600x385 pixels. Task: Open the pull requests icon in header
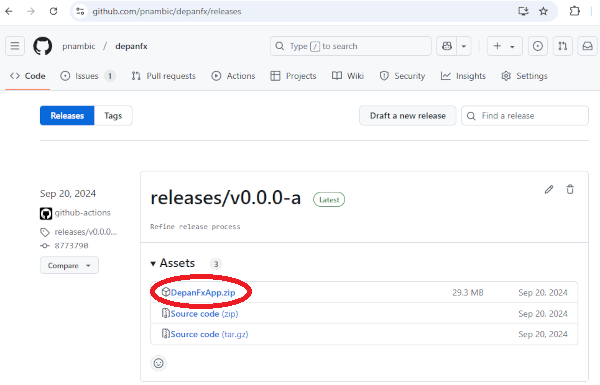coord(562,46)
